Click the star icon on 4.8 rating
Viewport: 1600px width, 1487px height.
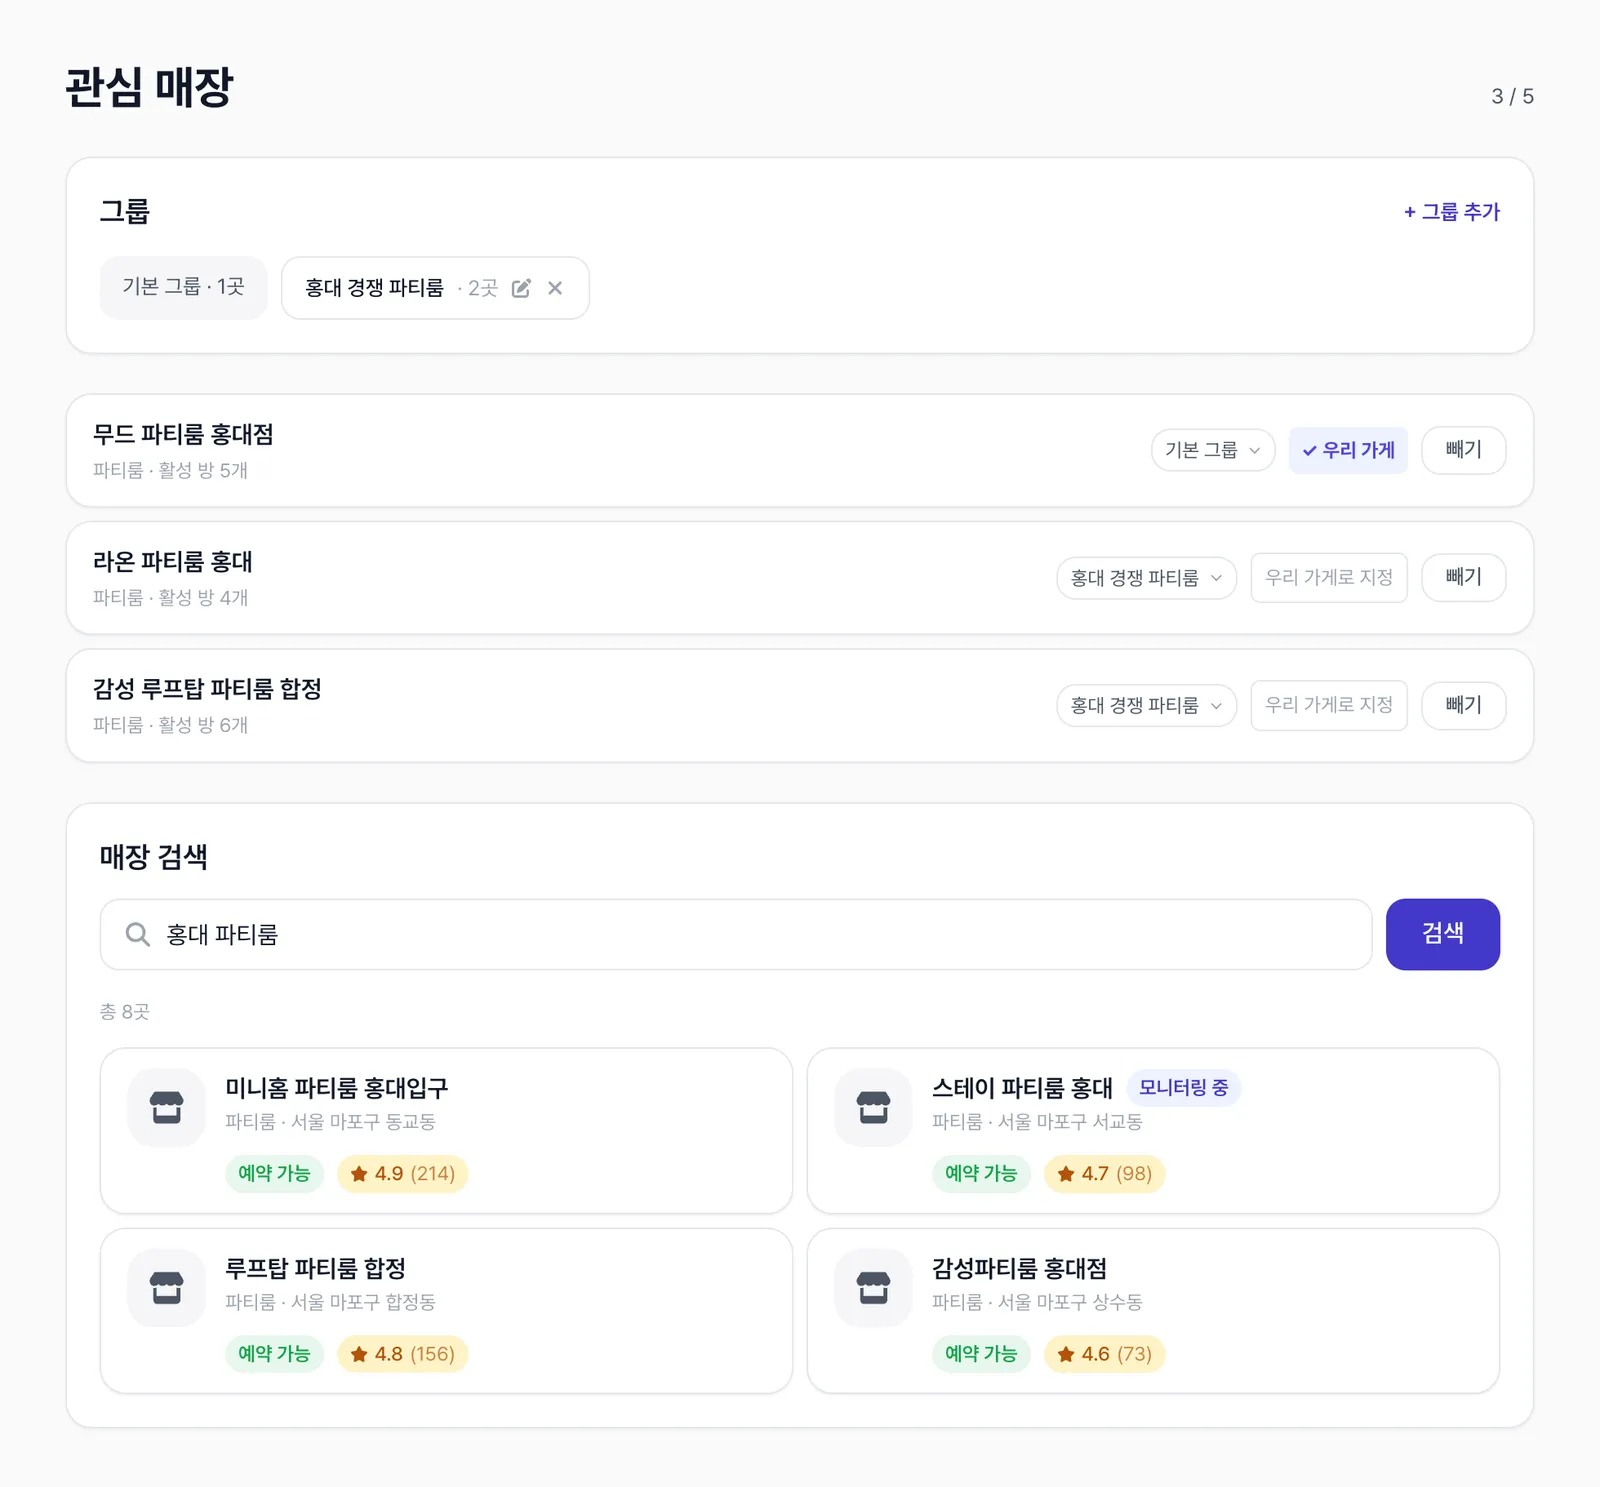point(359,1354)
